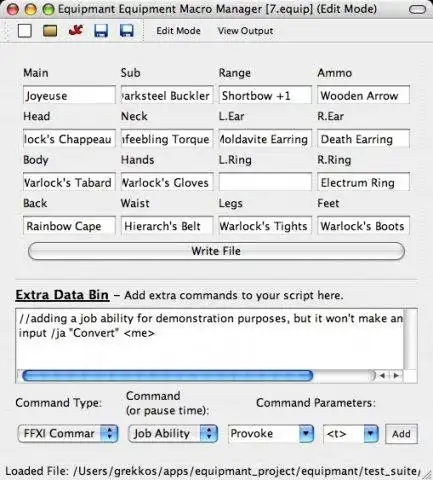This screenshot has width=433, height=480.
Task: Click the Back field with Rainbow Cape
Action: [x=69, y=226]
